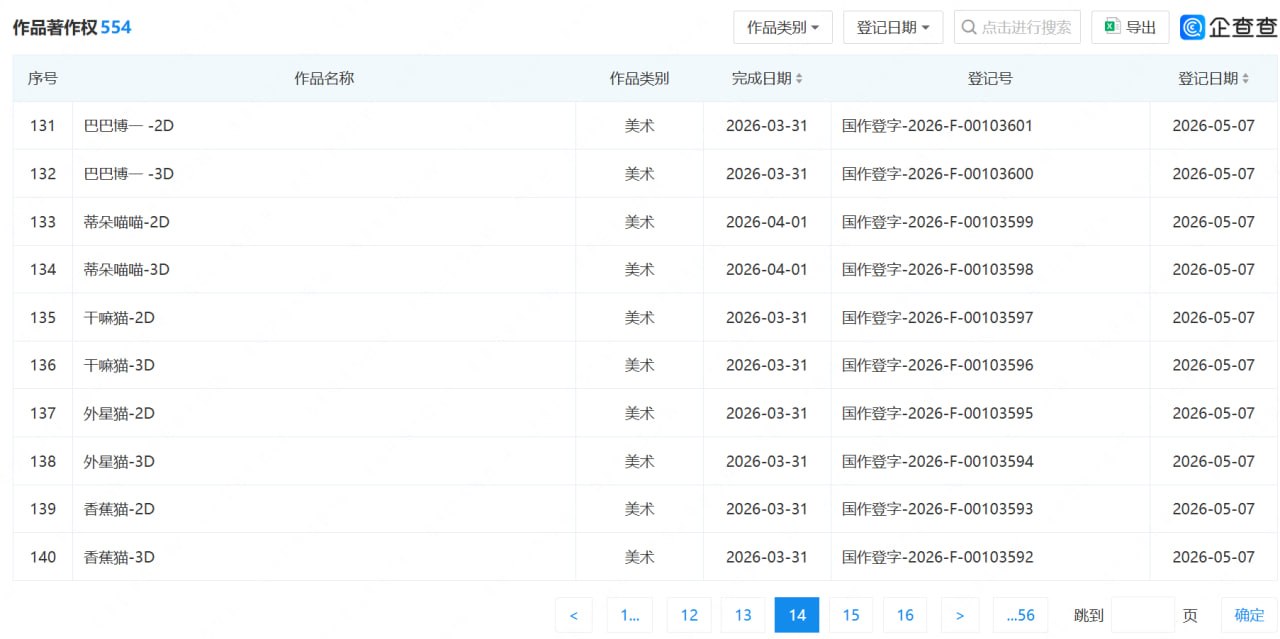Jump to last pages via ...56
Viewport: 1280px width, 639px height.
[1020, 615]
